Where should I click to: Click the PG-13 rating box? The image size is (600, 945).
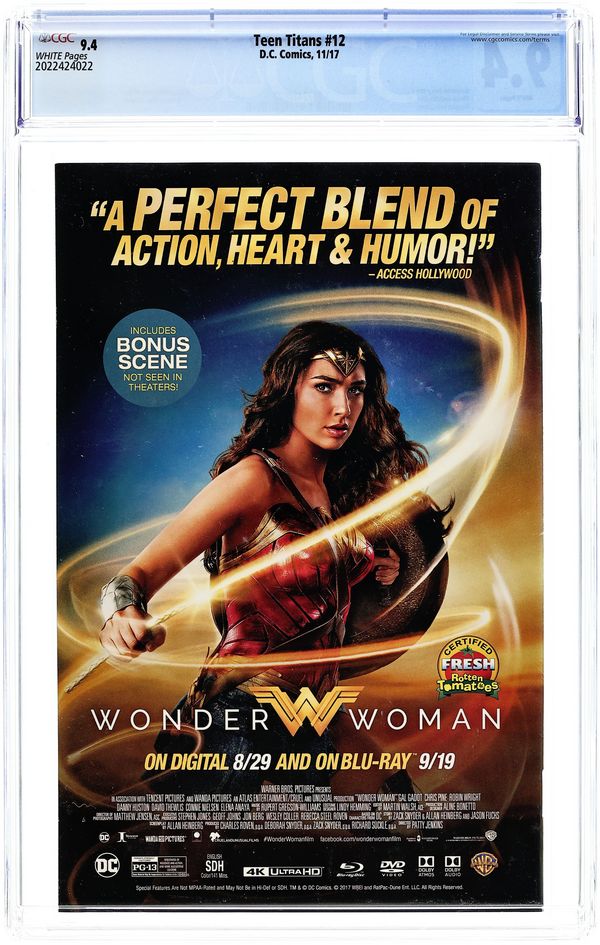tap(159, 866)
